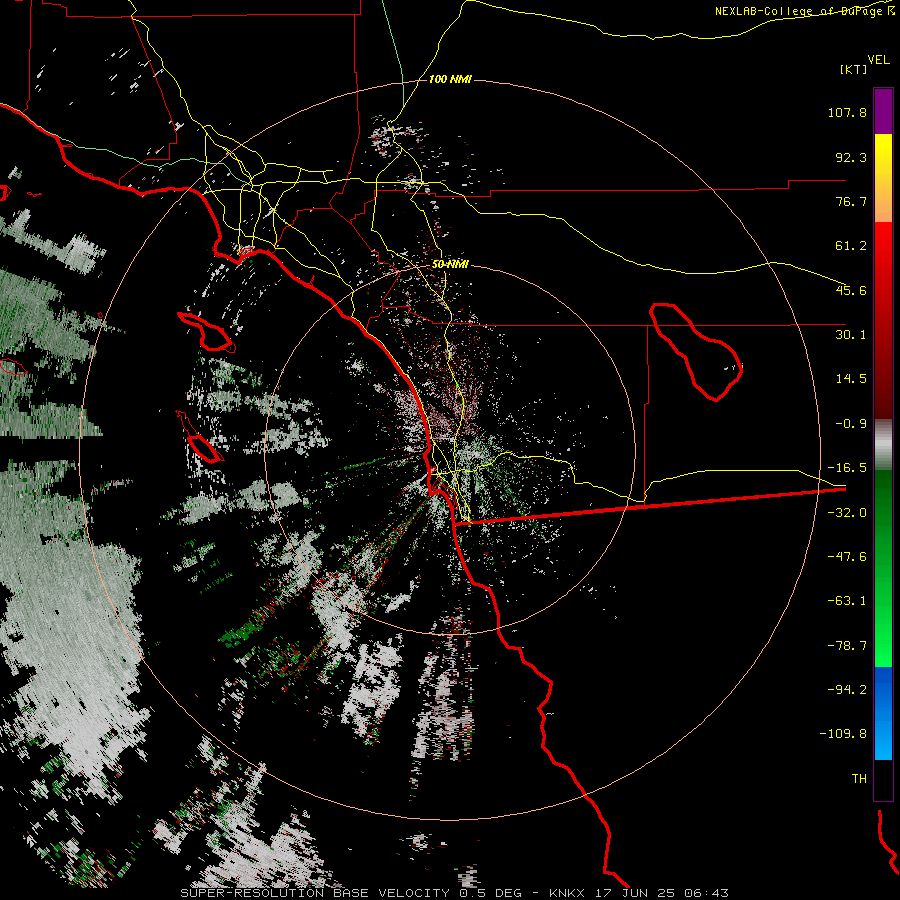Click the 100 NMI range ring label
The width and height of the screenshot is (900, 900).
pos(450,79)
